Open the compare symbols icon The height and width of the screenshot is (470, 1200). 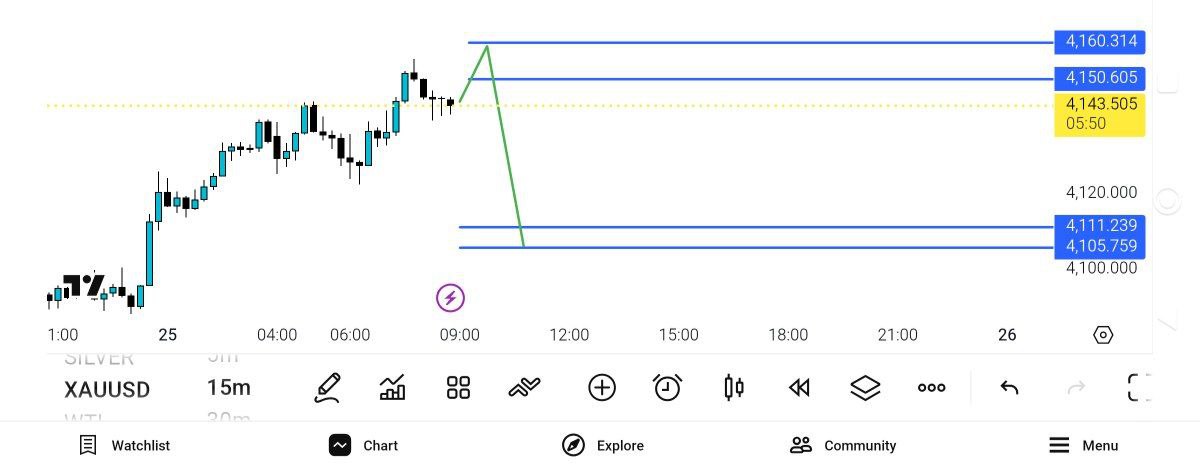pos(525,388)
